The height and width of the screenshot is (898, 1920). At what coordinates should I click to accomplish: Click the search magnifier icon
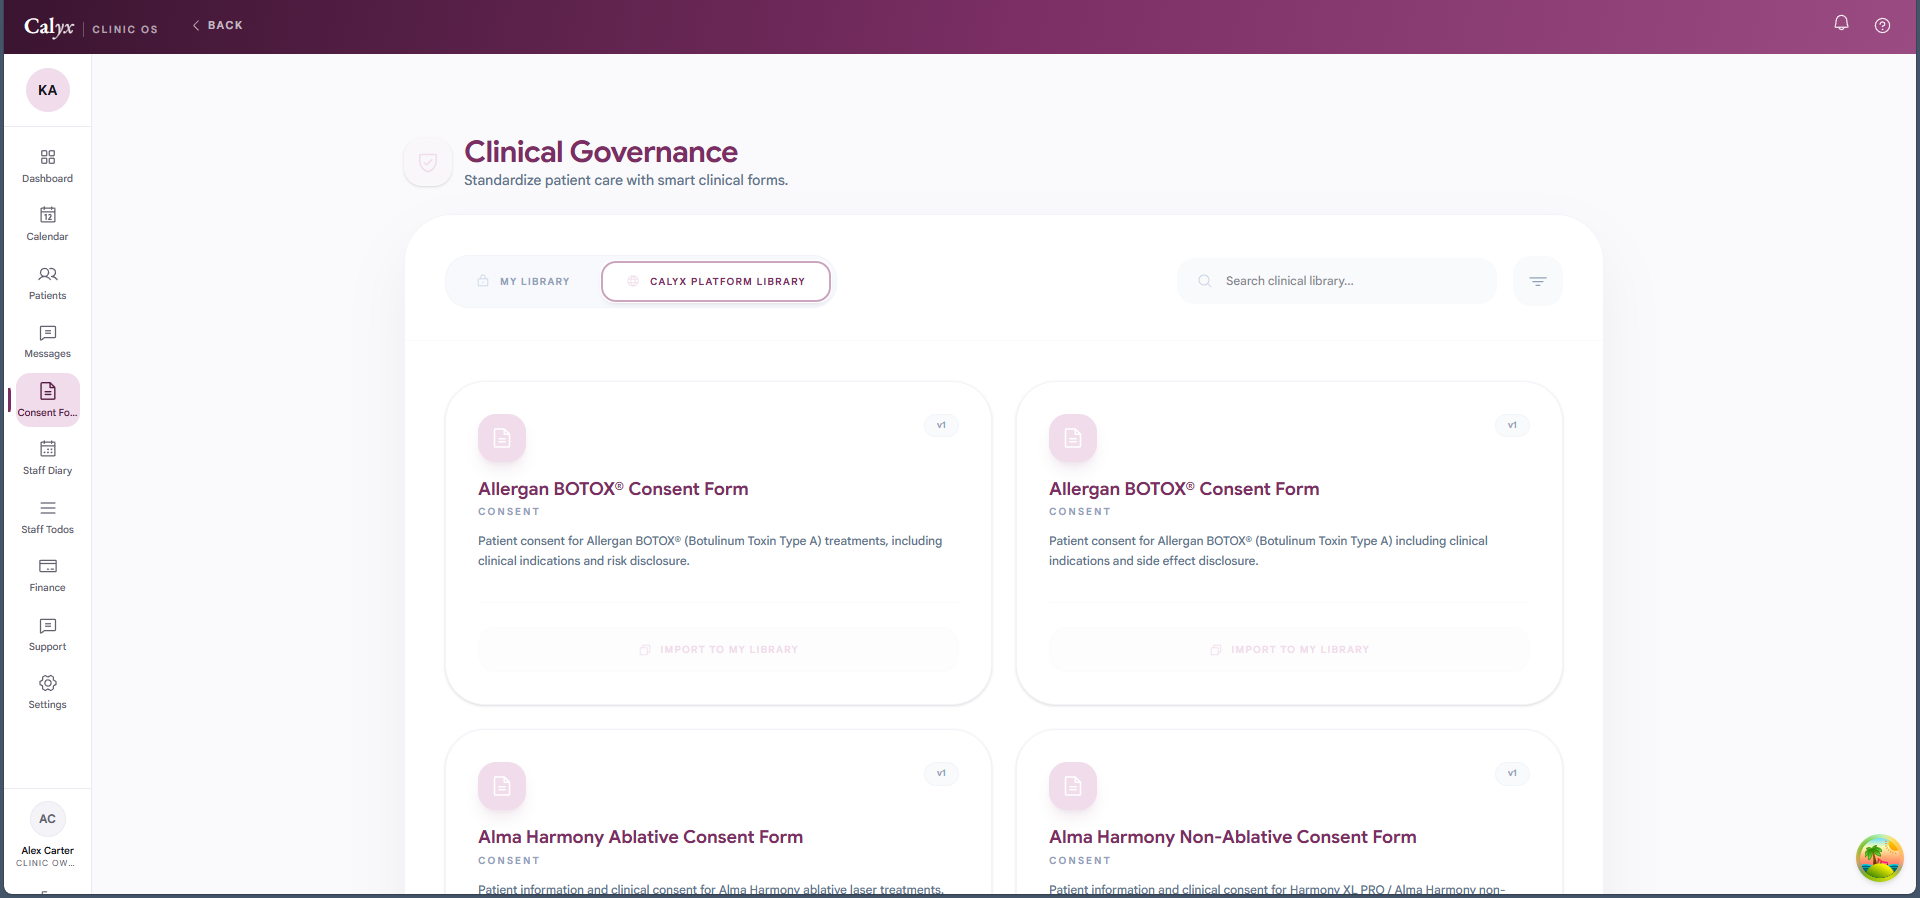click(x=1205, y=281)
